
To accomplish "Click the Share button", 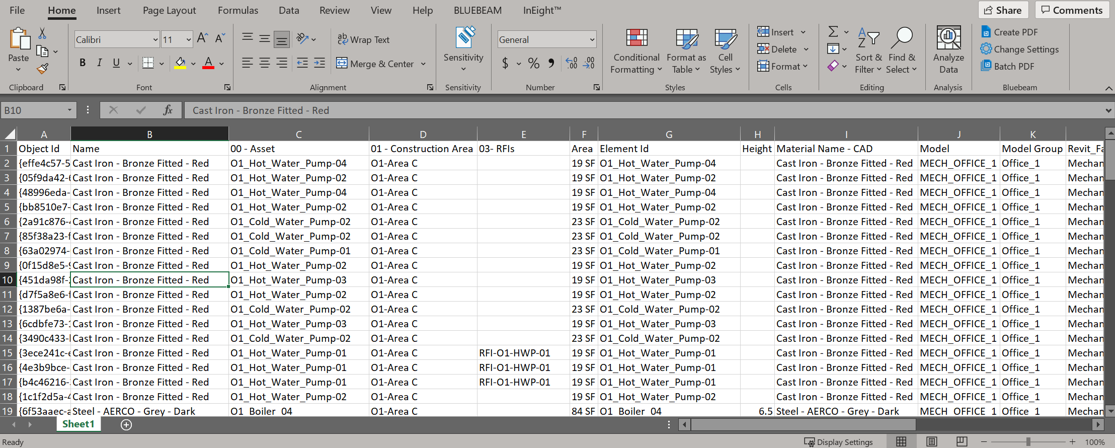I will tap(1002, 10).
